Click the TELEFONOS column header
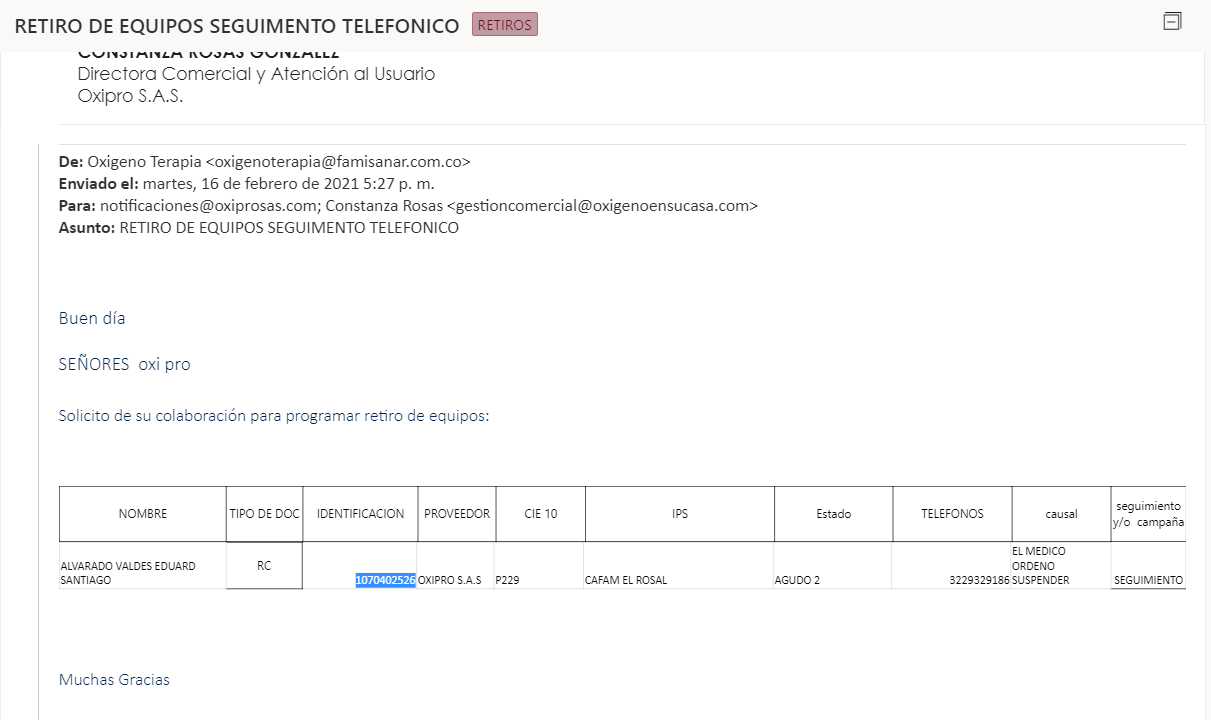Image resolution: width=1211 pixels, height=720 pixels. [x=952, y=514]
